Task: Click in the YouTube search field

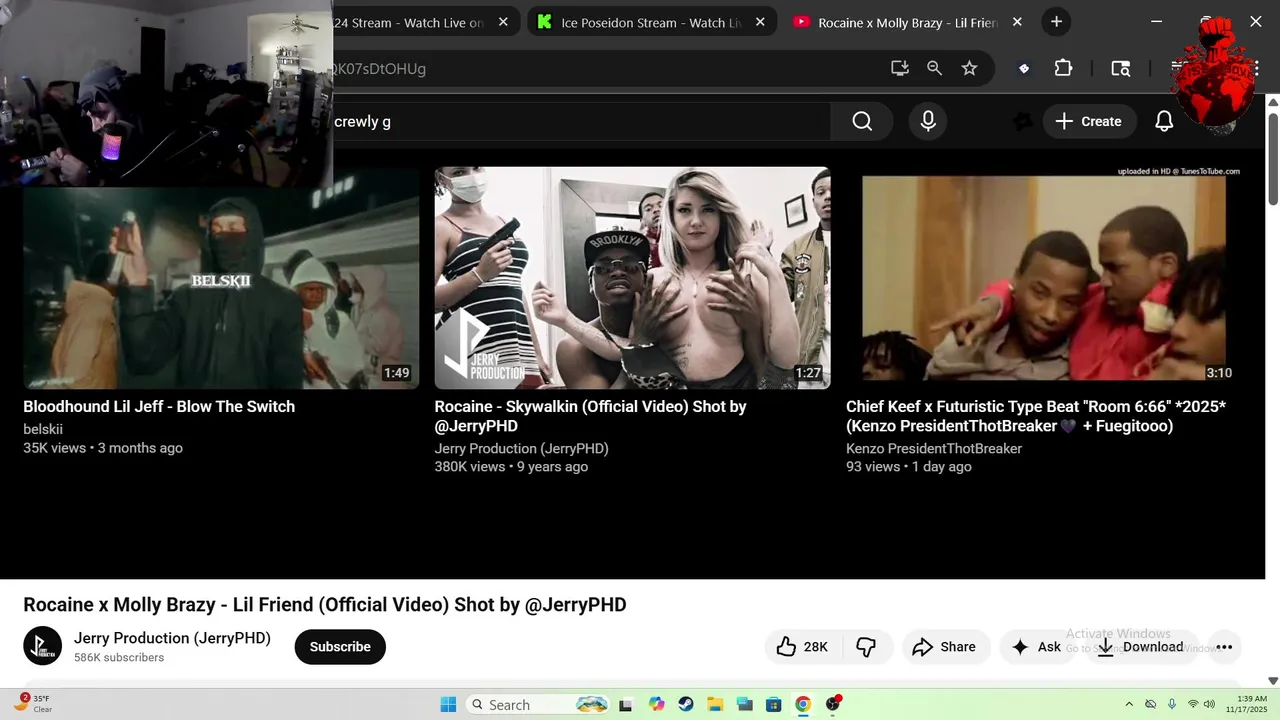Action: tap(580, 121)
